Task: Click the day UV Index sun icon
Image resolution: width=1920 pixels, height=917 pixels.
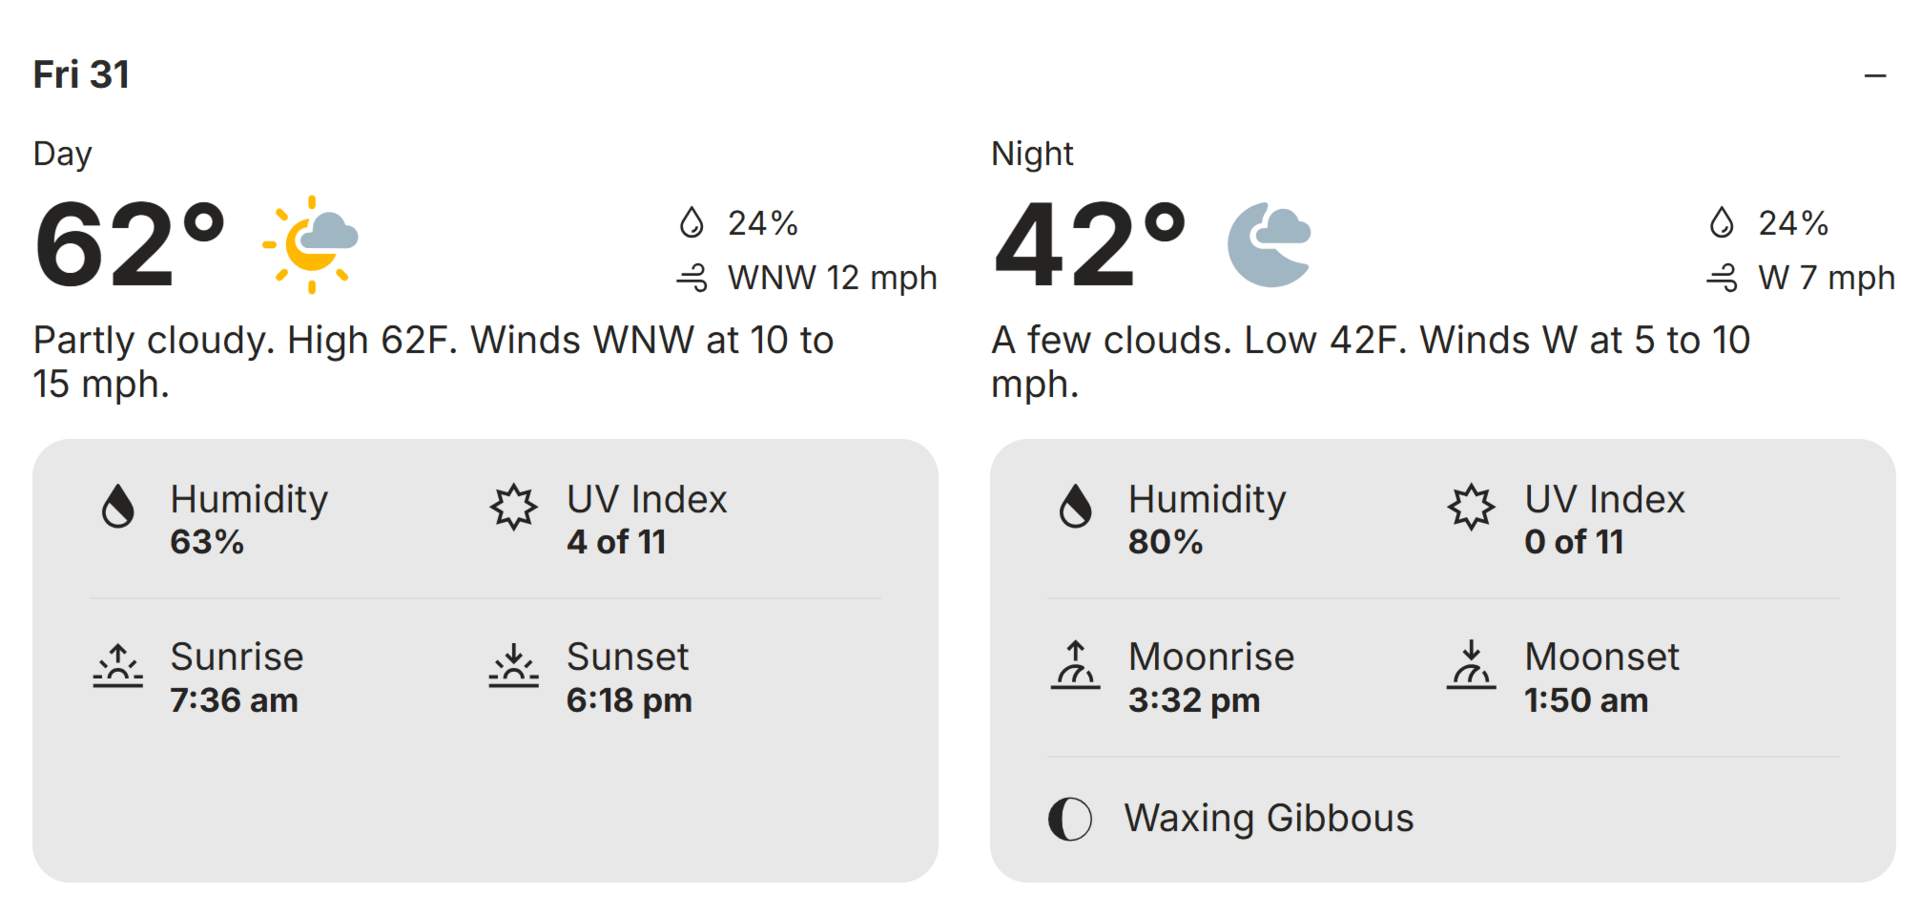Action: point(513,507)
